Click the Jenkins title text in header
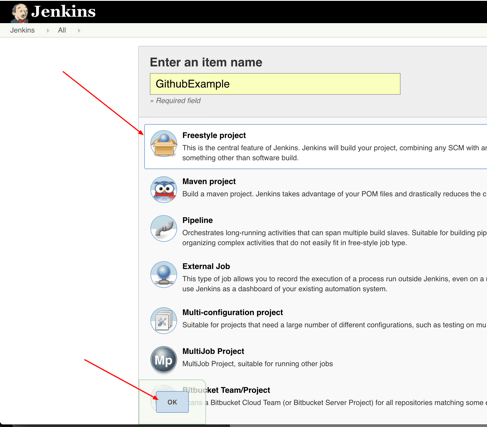The image size is (487, 427). (63, 12)
